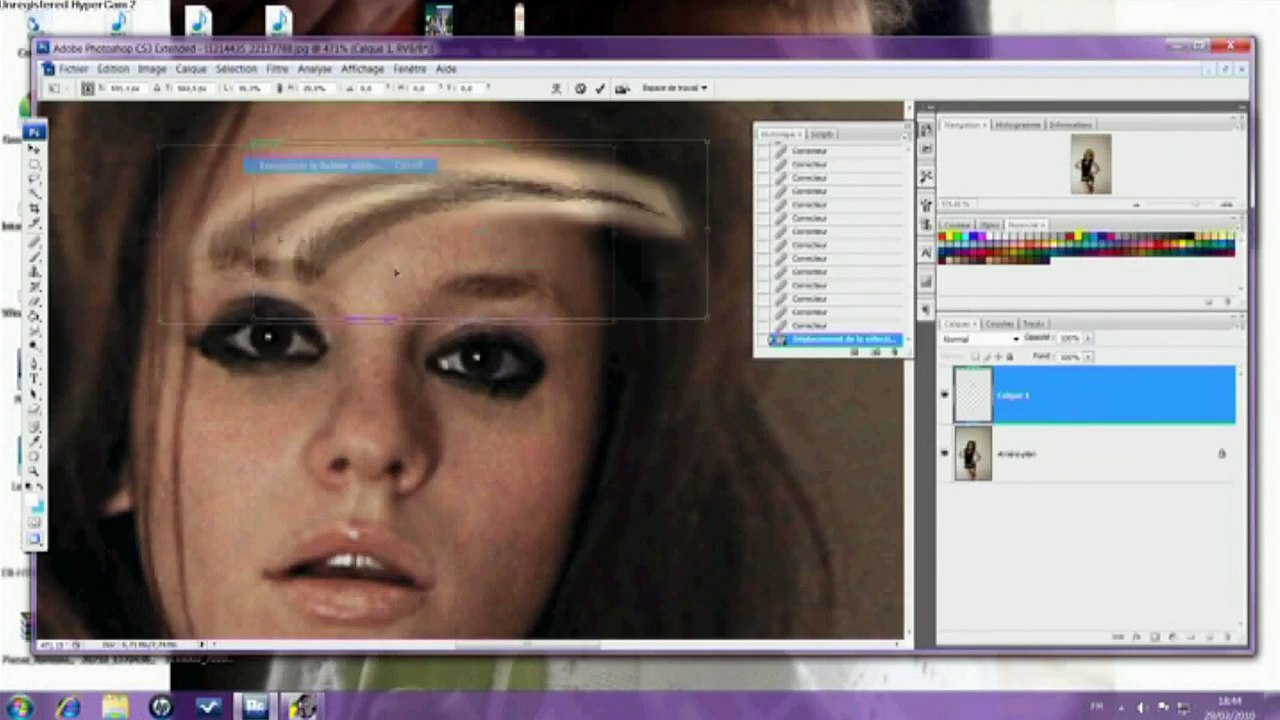
Task: Select the Move tool
Action: click(x=34, y=148)
